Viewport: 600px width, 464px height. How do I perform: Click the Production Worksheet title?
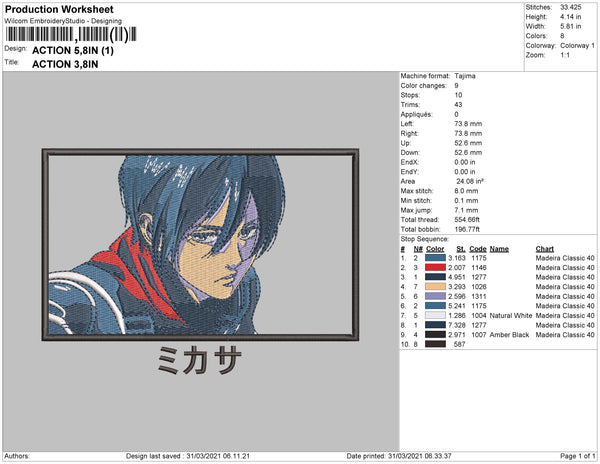coord(59,10)
